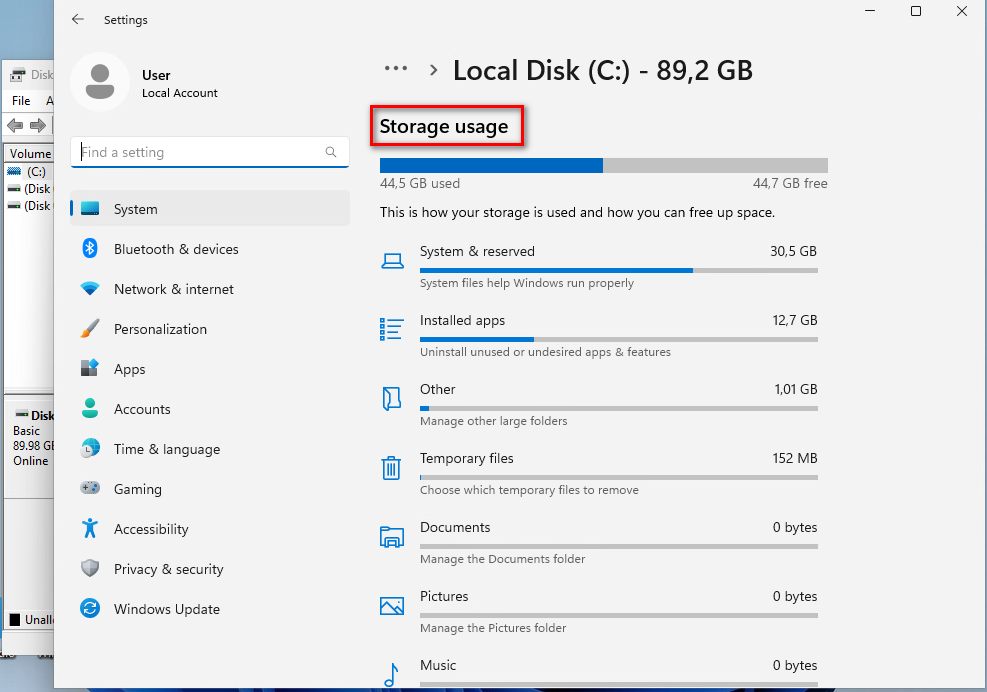Select the Network & internet globe icon
The image size is (987, 692).
90,289
